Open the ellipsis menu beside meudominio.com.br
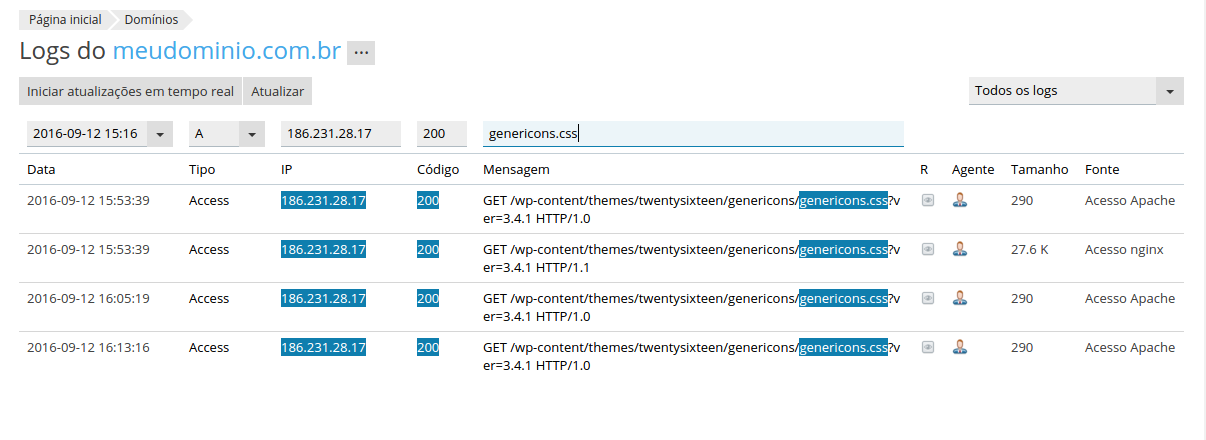Image resolution: width=1206 pixels, height=440 pixels. pyautogui.click(x=361, y=53)
